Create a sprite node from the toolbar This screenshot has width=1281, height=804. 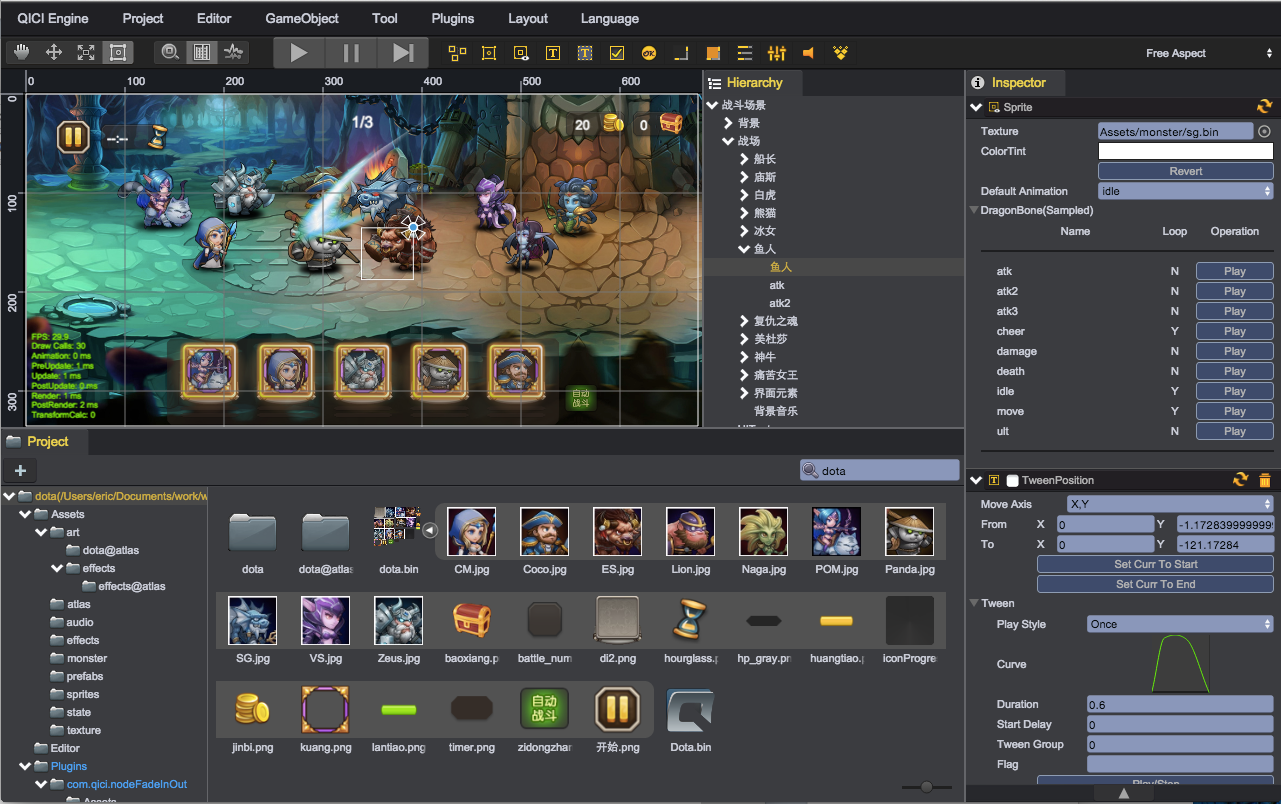coord(521,53)
